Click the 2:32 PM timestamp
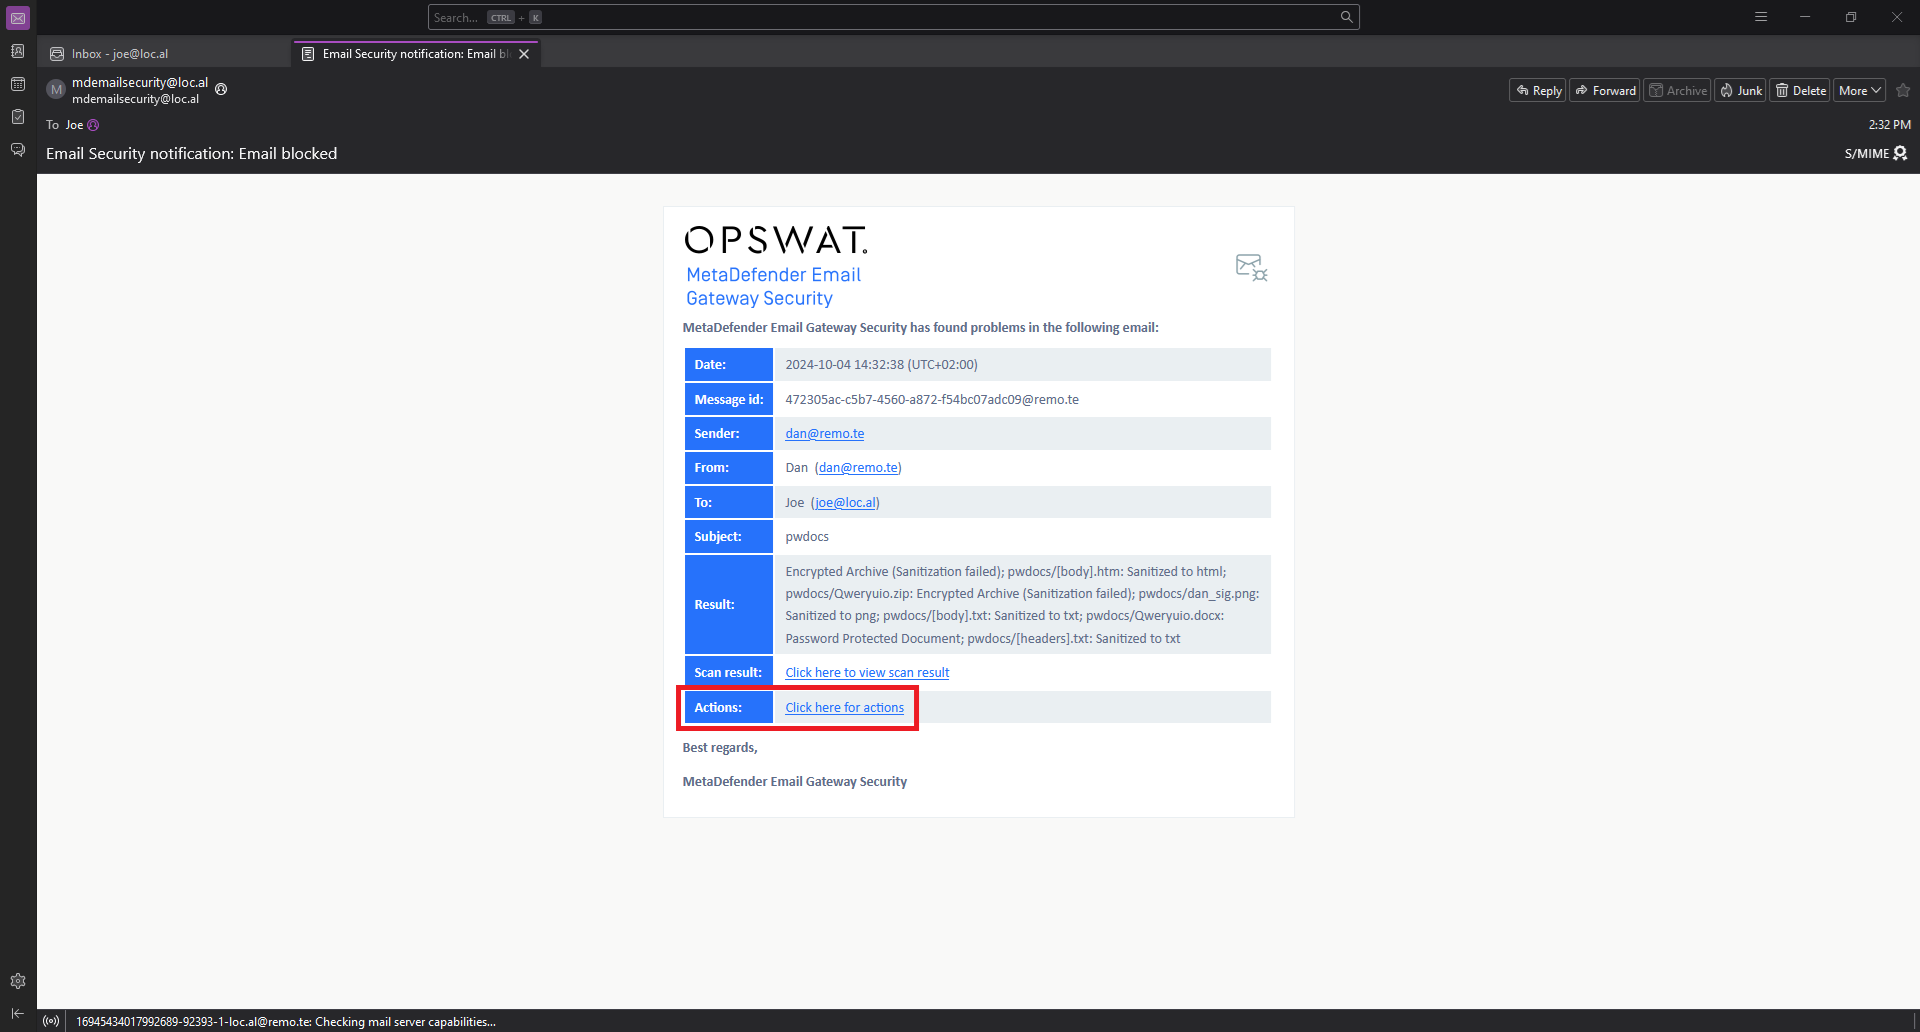 pos(1889,125)
